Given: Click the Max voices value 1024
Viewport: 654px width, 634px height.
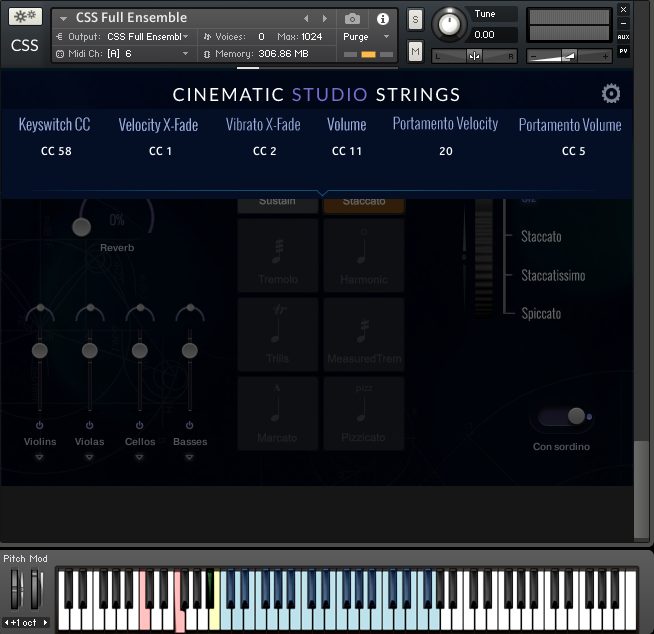Looking at the screenshot, I should 312,37.
